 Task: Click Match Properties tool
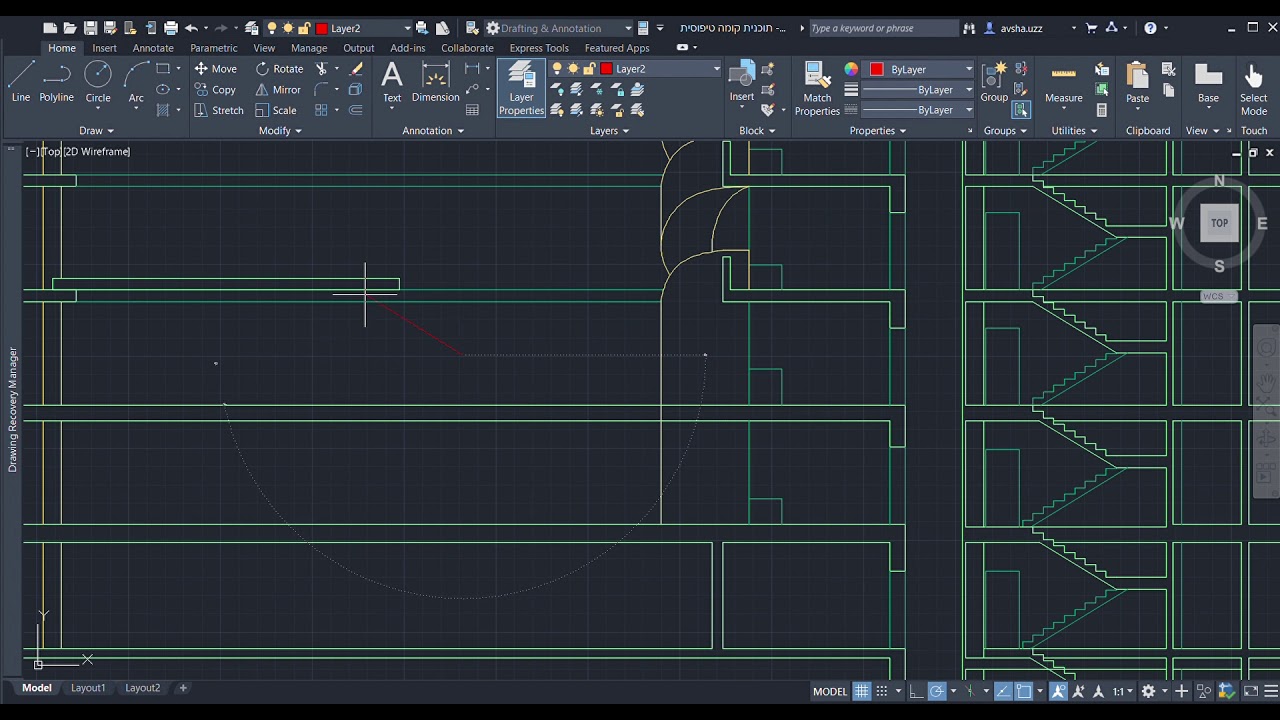click(817, 88)
